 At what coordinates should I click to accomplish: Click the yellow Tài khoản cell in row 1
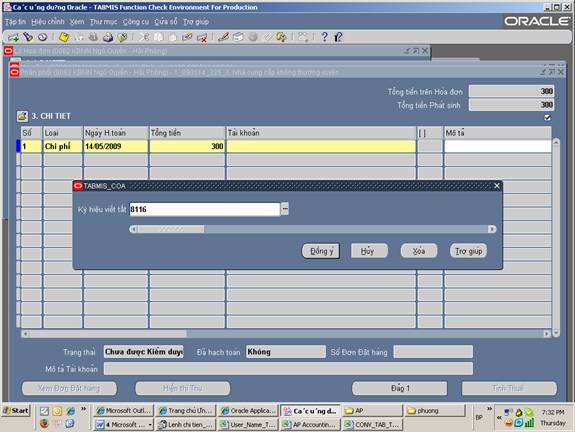tap(321, 146)
